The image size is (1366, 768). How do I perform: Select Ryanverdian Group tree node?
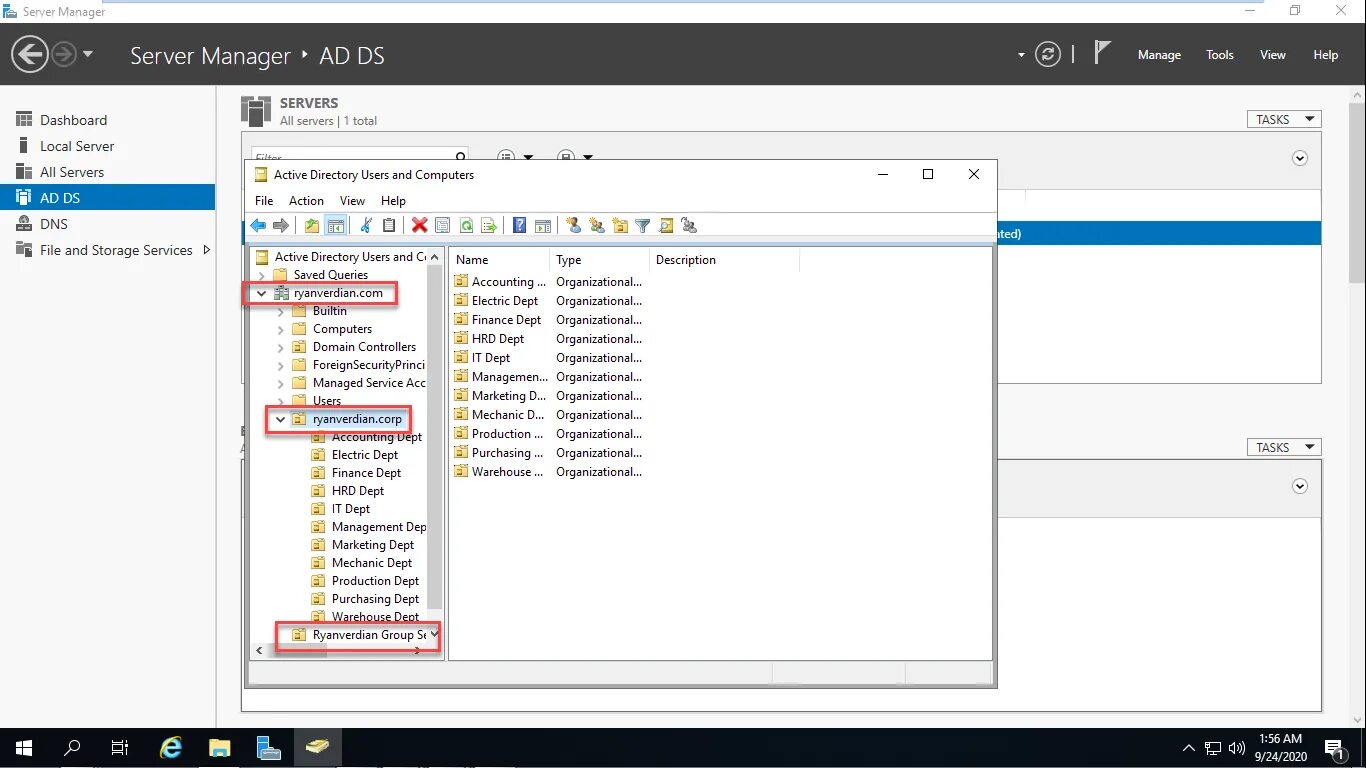point(369,635)
